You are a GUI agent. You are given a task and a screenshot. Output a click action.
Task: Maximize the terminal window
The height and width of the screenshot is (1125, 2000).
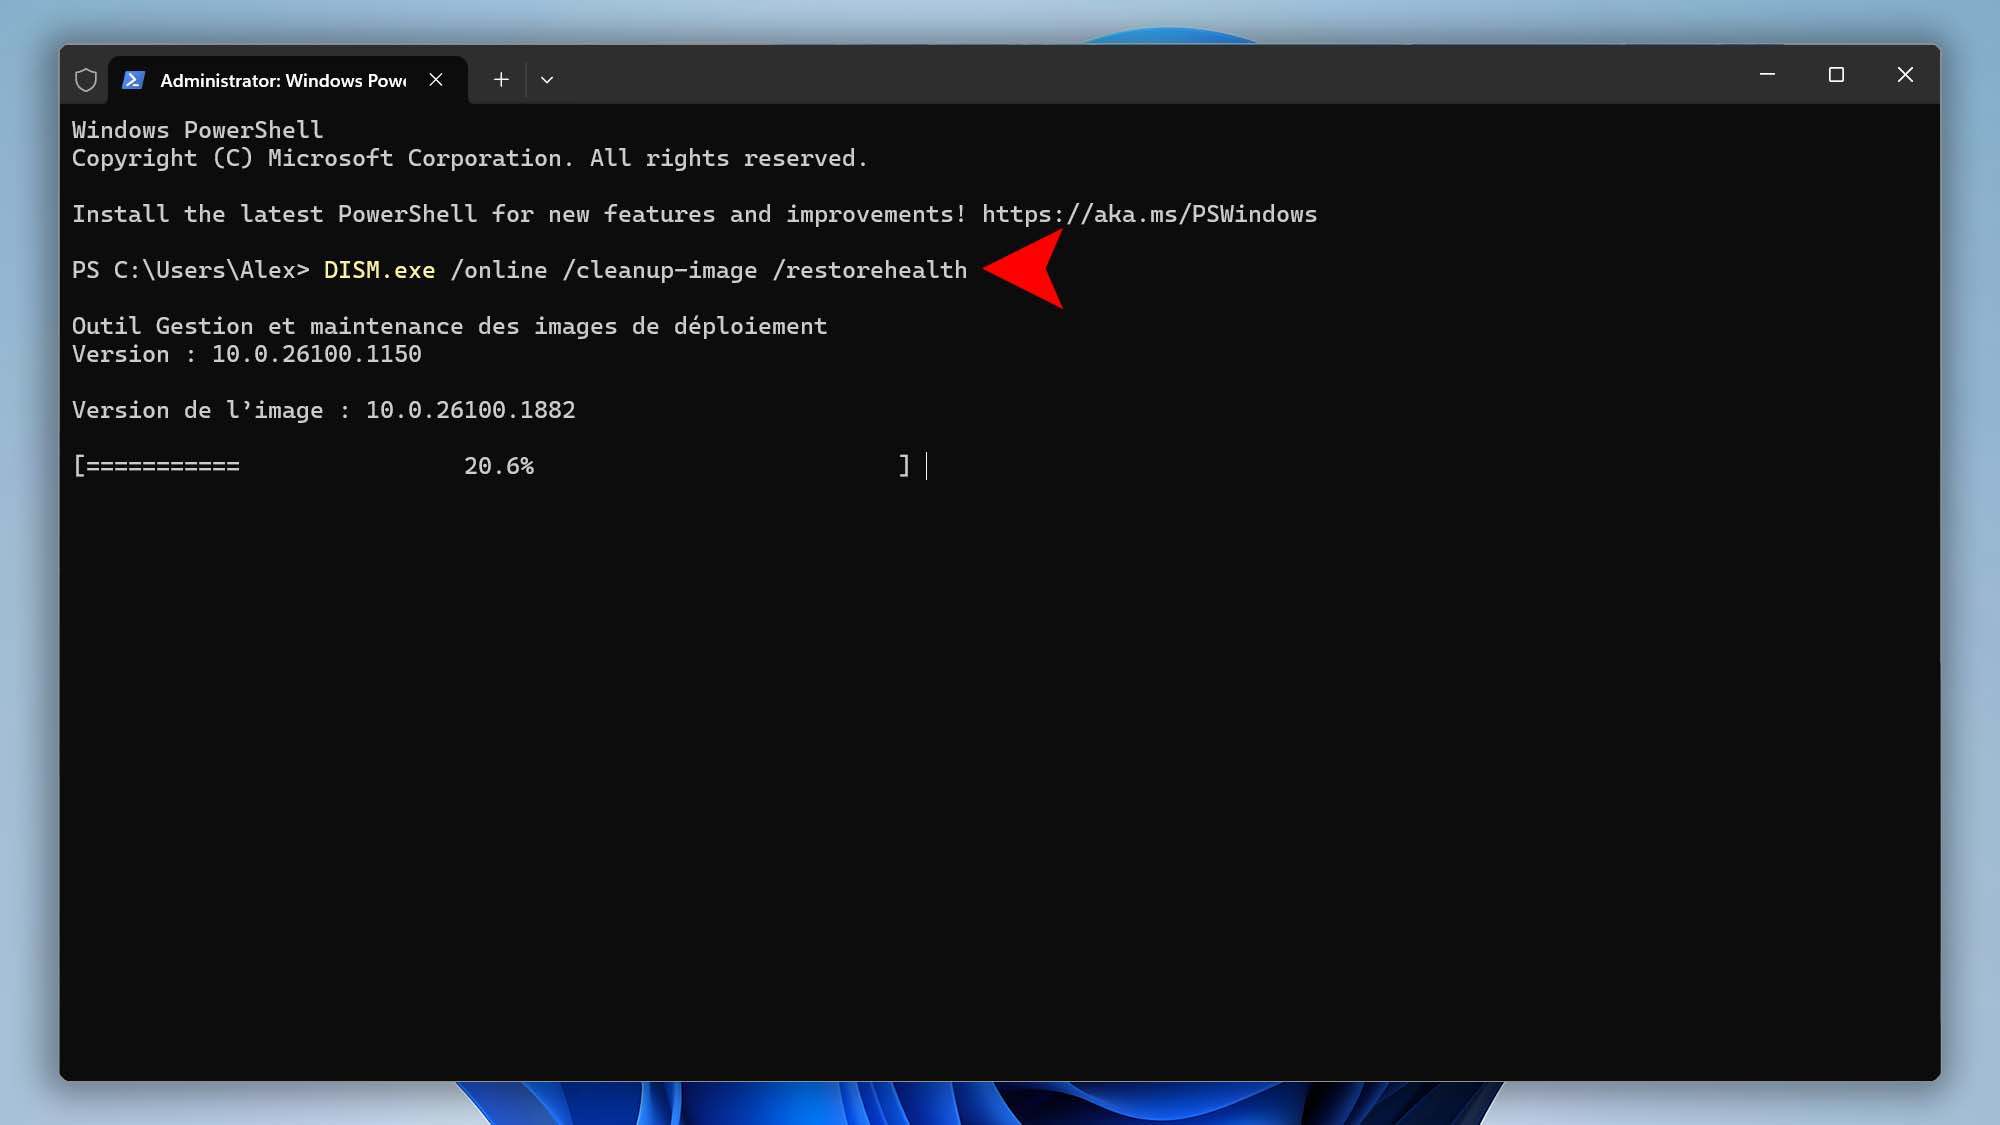pyautogui.click(x=1836, y=75)
